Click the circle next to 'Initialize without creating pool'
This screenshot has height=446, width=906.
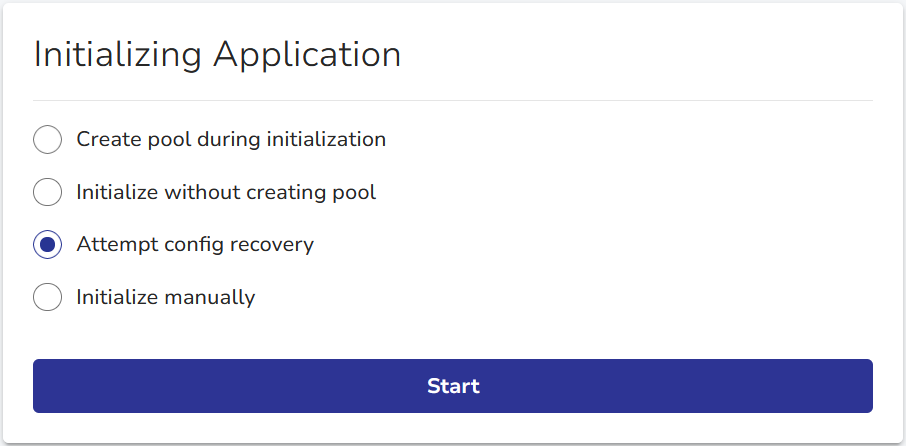click(x=48, y=192)
